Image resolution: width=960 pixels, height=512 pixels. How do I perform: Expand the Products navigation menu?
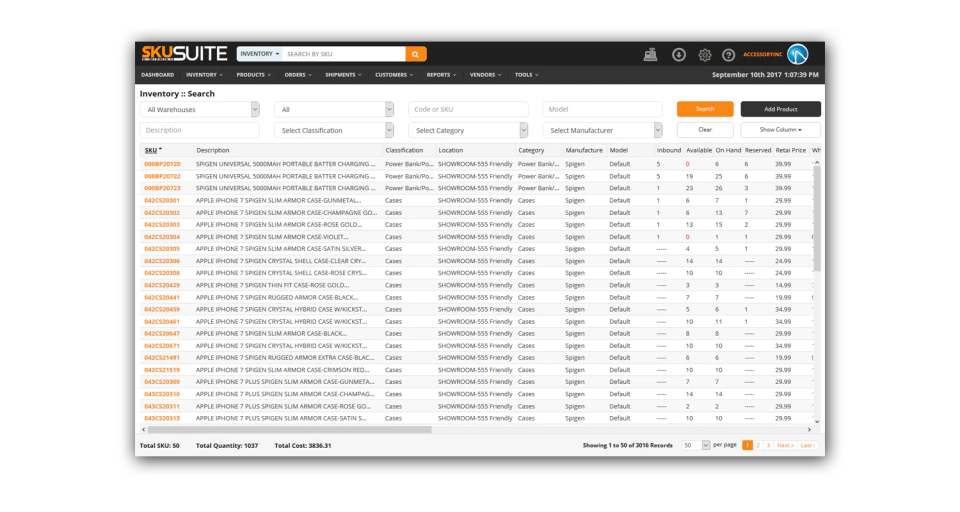(253, 75)
